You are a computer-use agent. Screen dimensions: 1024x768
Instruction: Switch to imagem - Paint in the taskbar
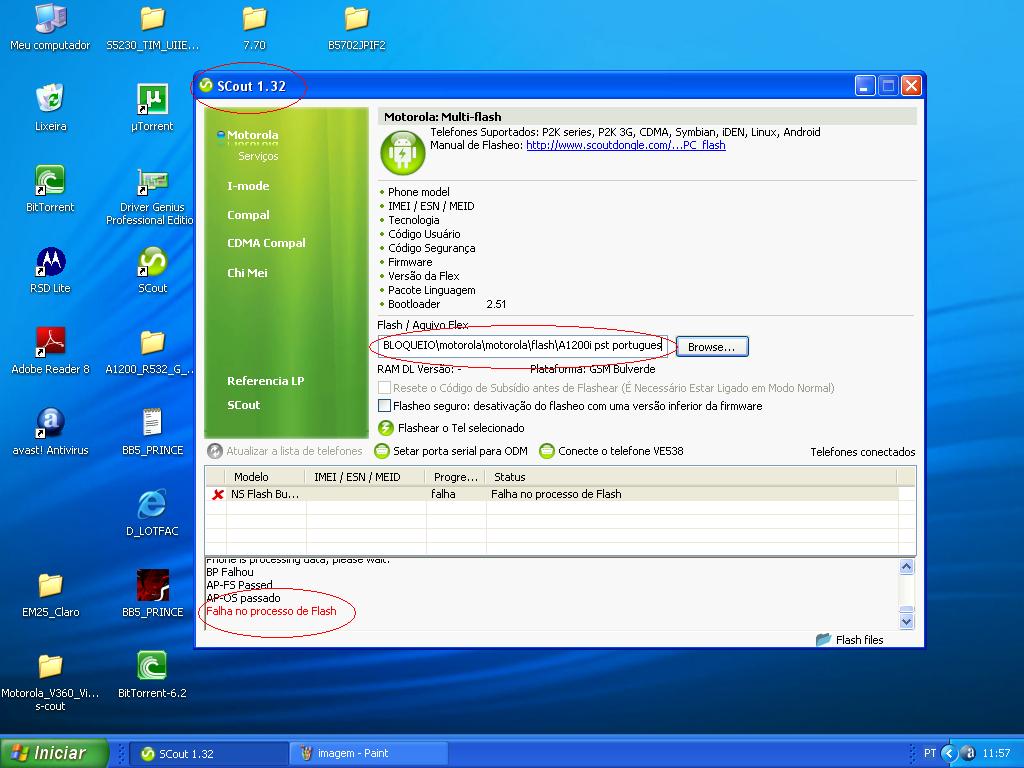pos(369,754)
